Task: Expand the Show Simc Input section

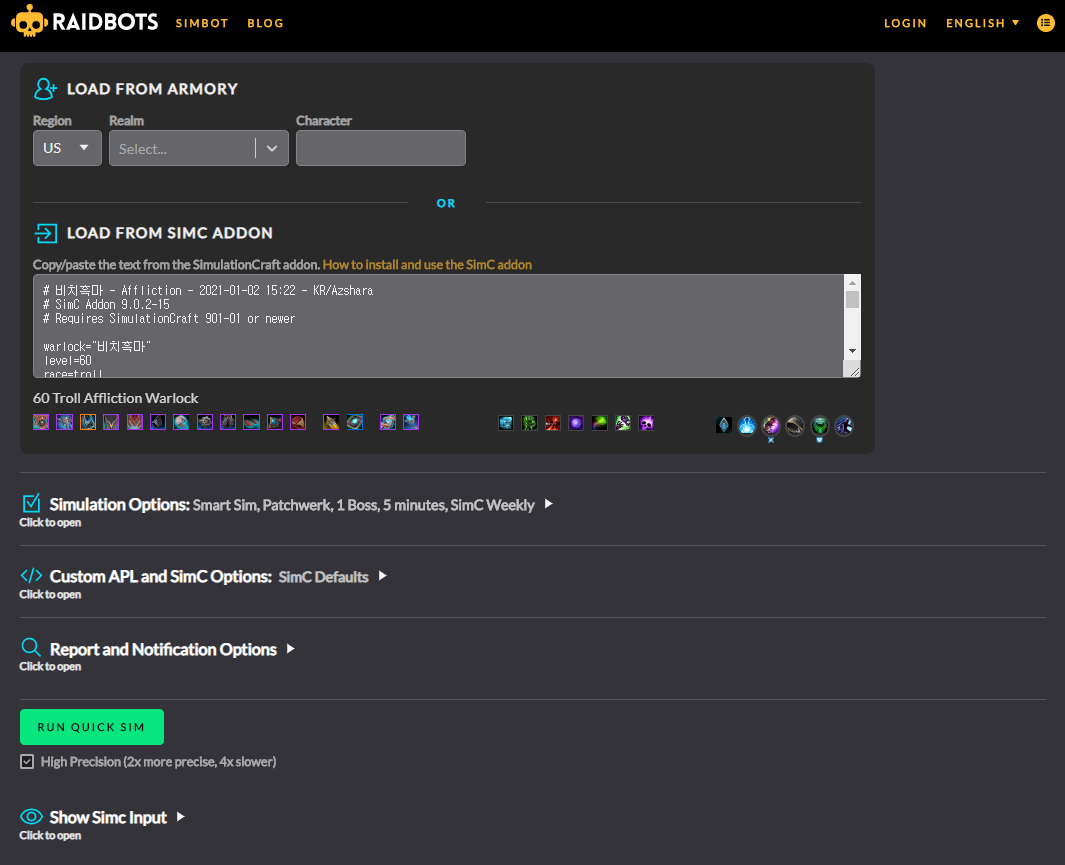Action: tap(103, 817)
